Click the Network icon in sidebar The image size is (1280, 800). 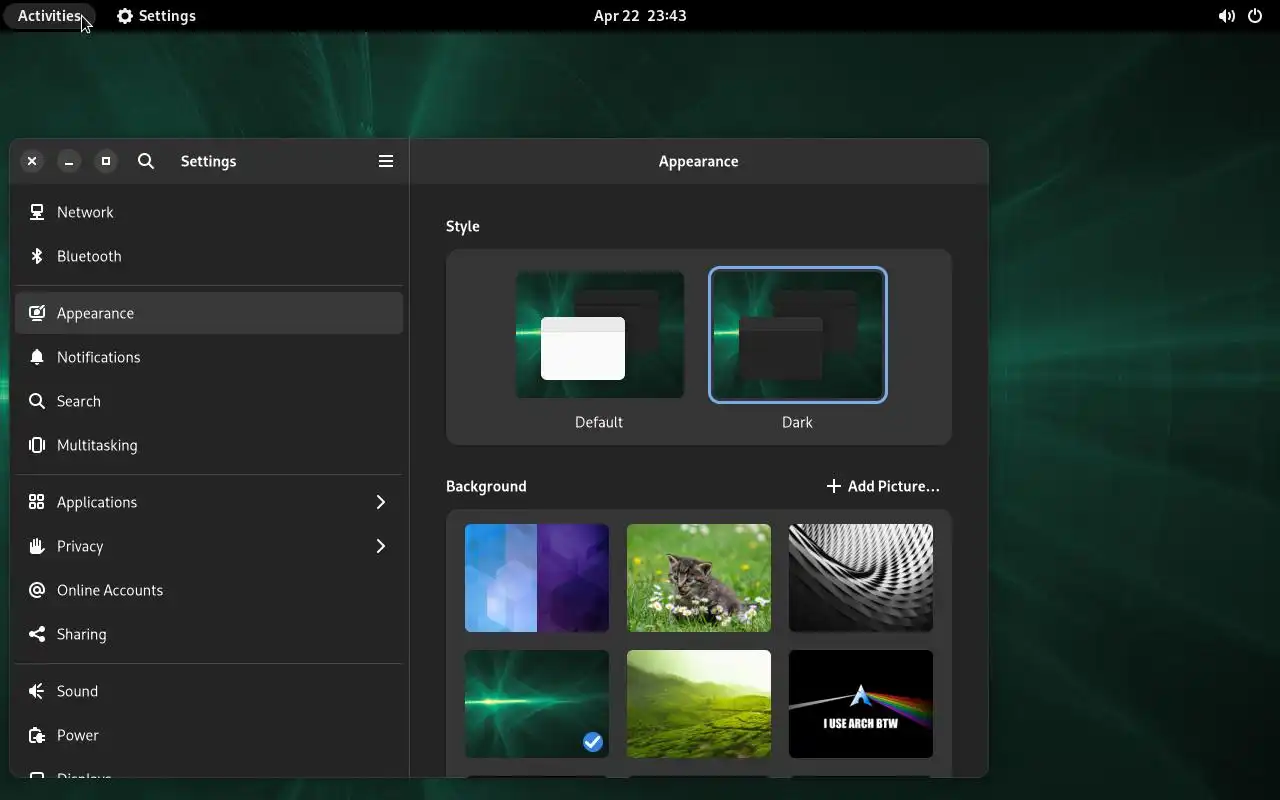coord(37,212)
